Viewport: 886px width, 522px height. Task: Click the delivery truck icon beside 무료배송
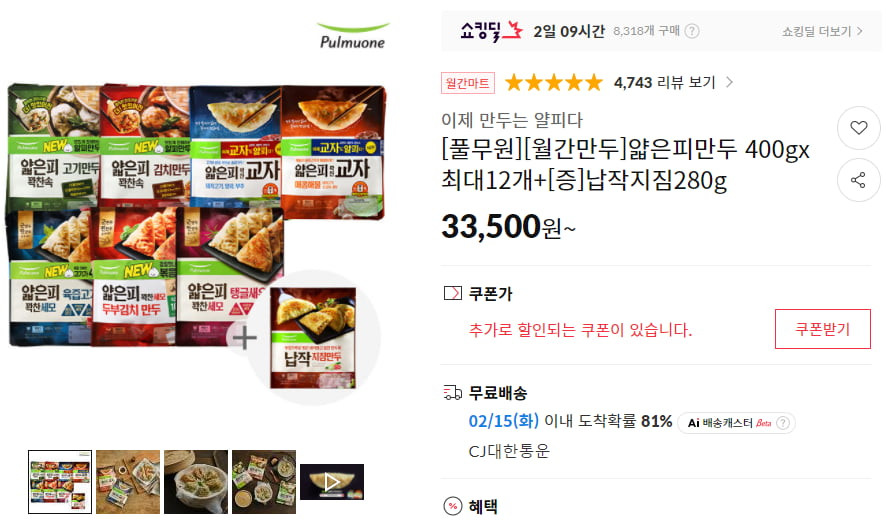tap(453, 392)
